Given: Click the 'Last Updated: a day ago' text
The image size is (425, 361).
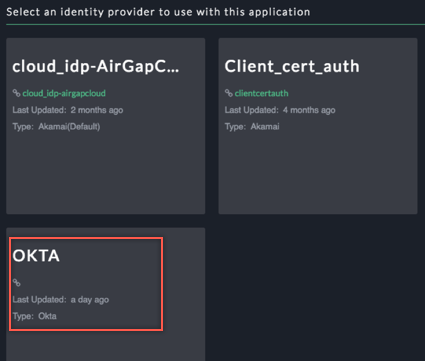Looking at the screenshot, I should click(61, 300).
